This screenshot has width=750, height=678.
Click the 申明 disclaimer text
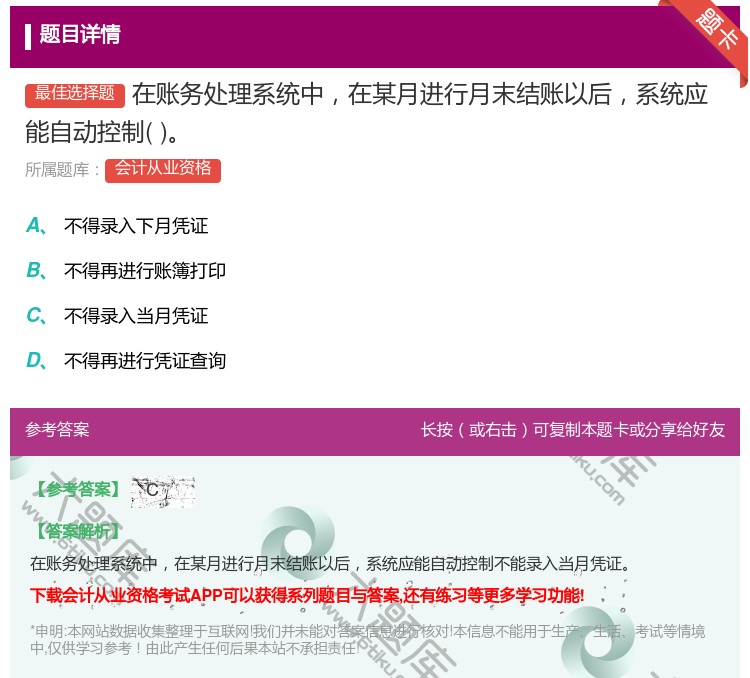[367, 640]
